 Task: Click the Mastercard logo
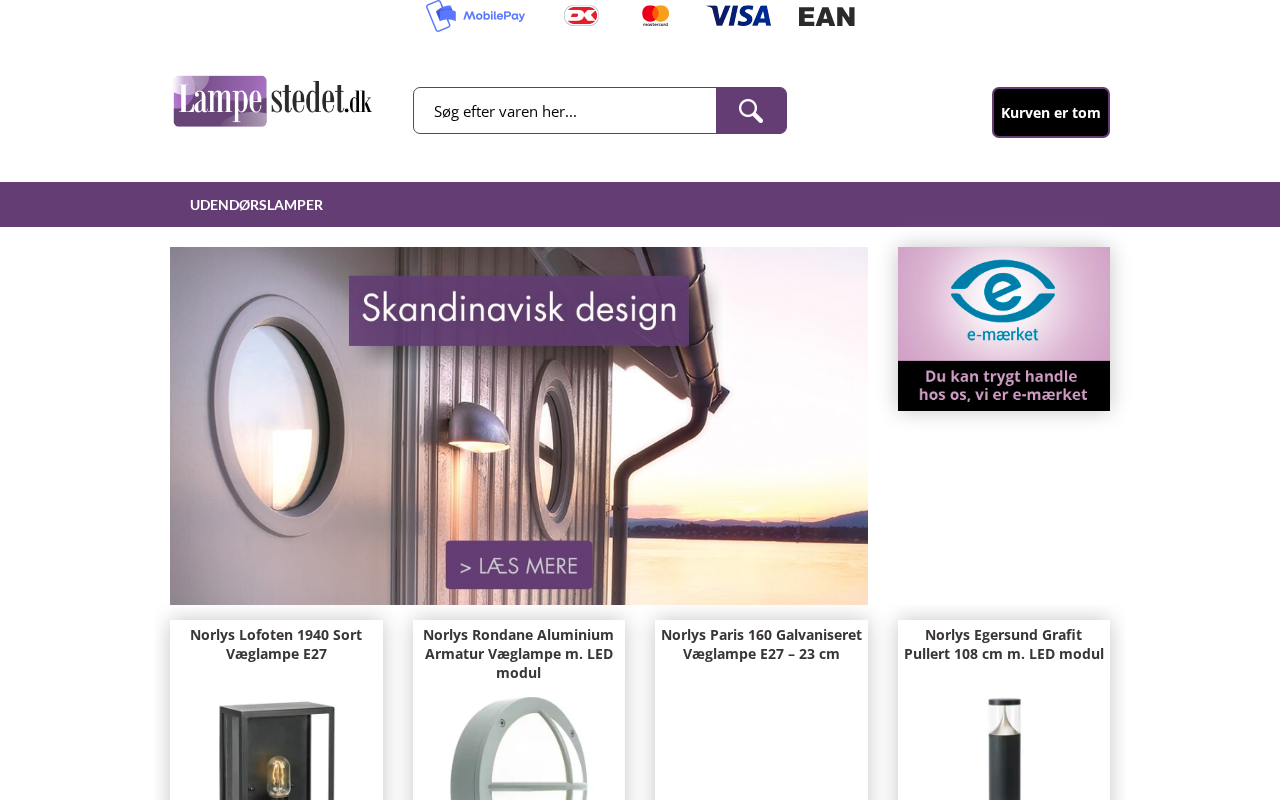tap(655, 15)
